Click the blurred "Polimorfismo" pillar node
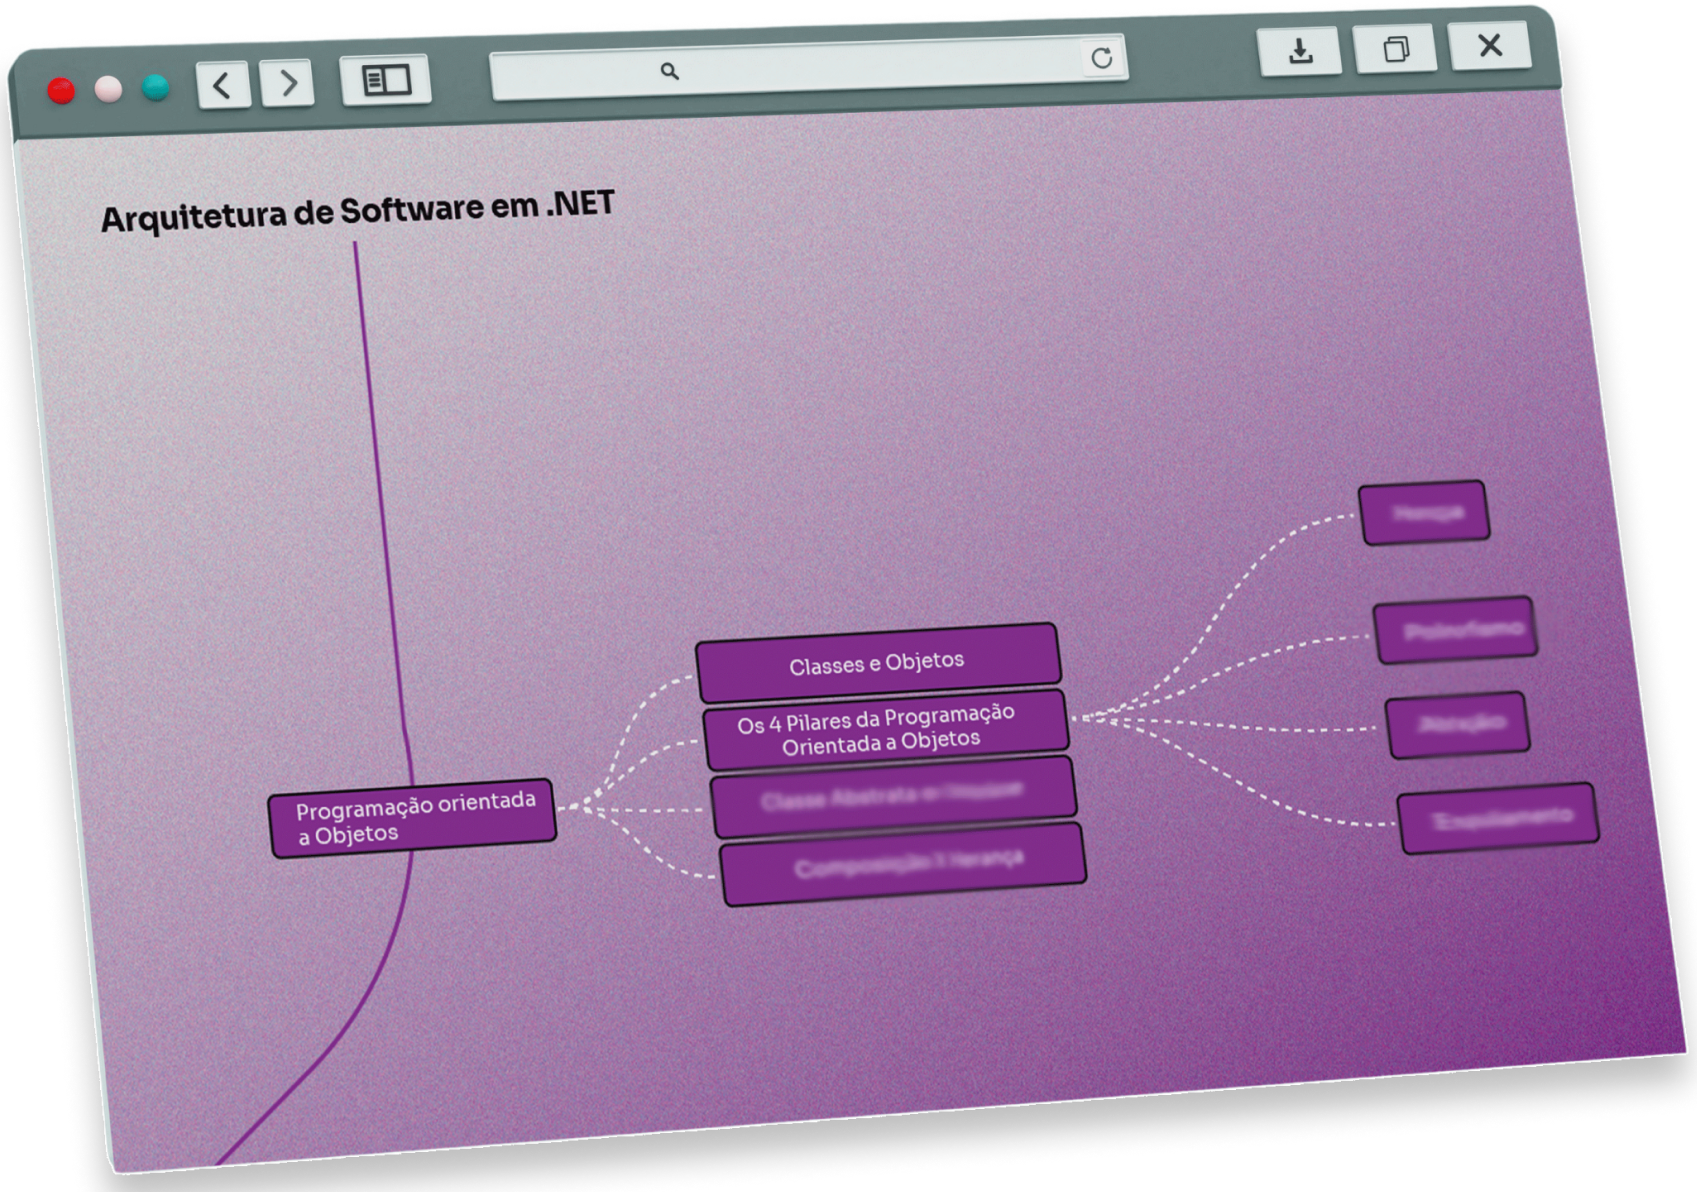 tap(1456, 630)
